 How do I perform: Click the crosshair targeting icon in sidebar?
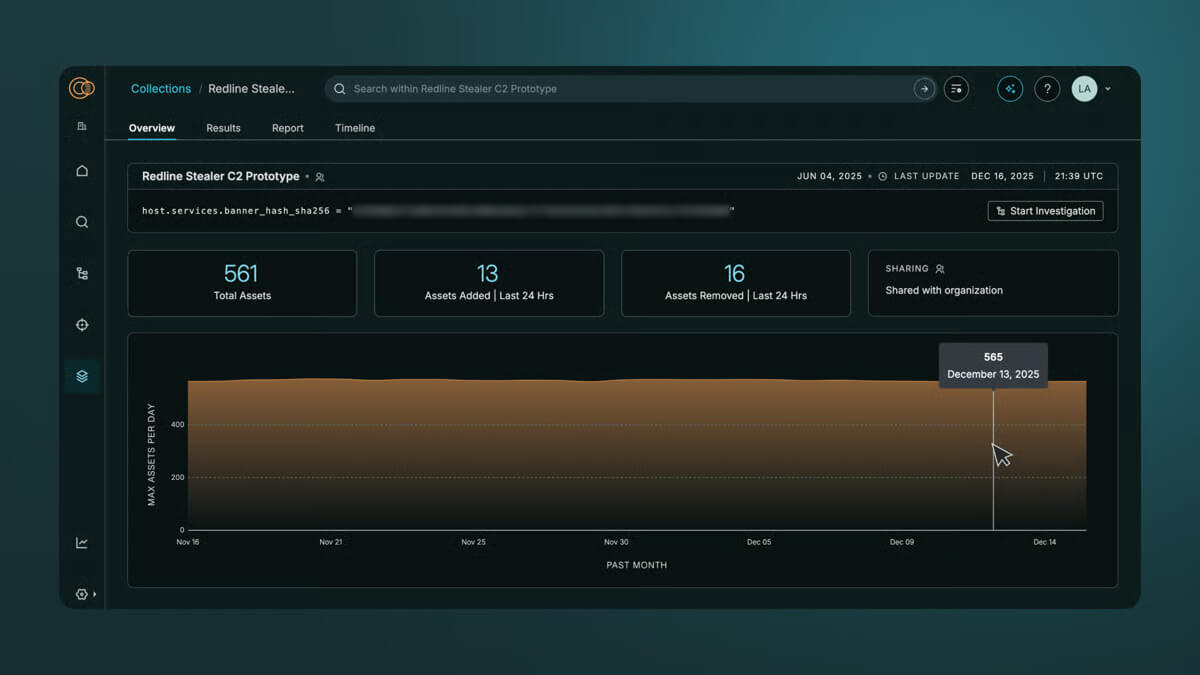[x=82, y=324]
